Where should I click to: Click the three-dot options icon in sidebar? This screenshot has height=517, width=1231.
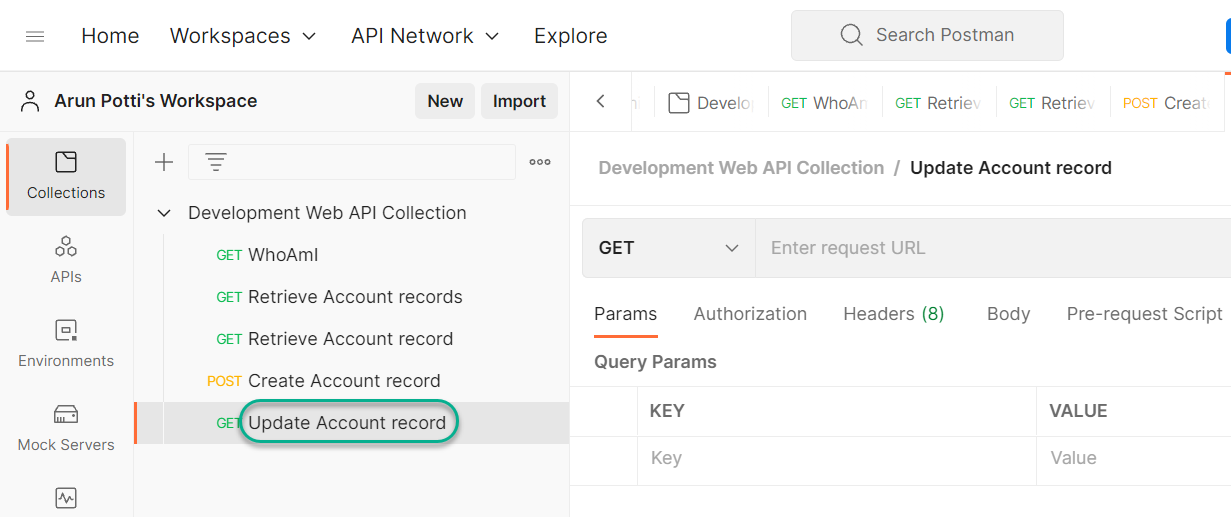point(540,162)
